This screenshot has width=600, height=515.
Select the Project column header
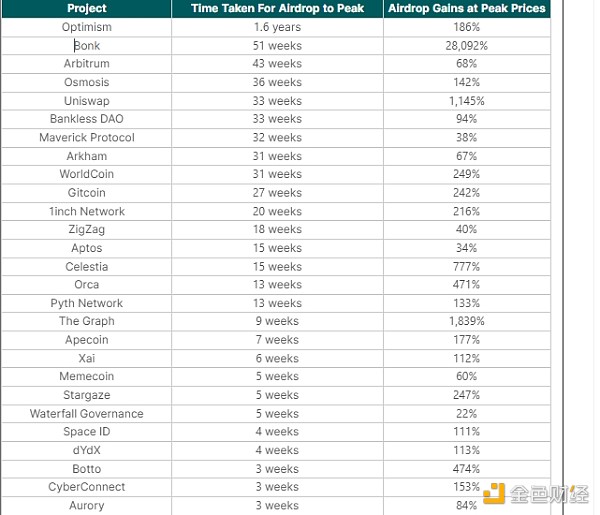click(87, 8)
